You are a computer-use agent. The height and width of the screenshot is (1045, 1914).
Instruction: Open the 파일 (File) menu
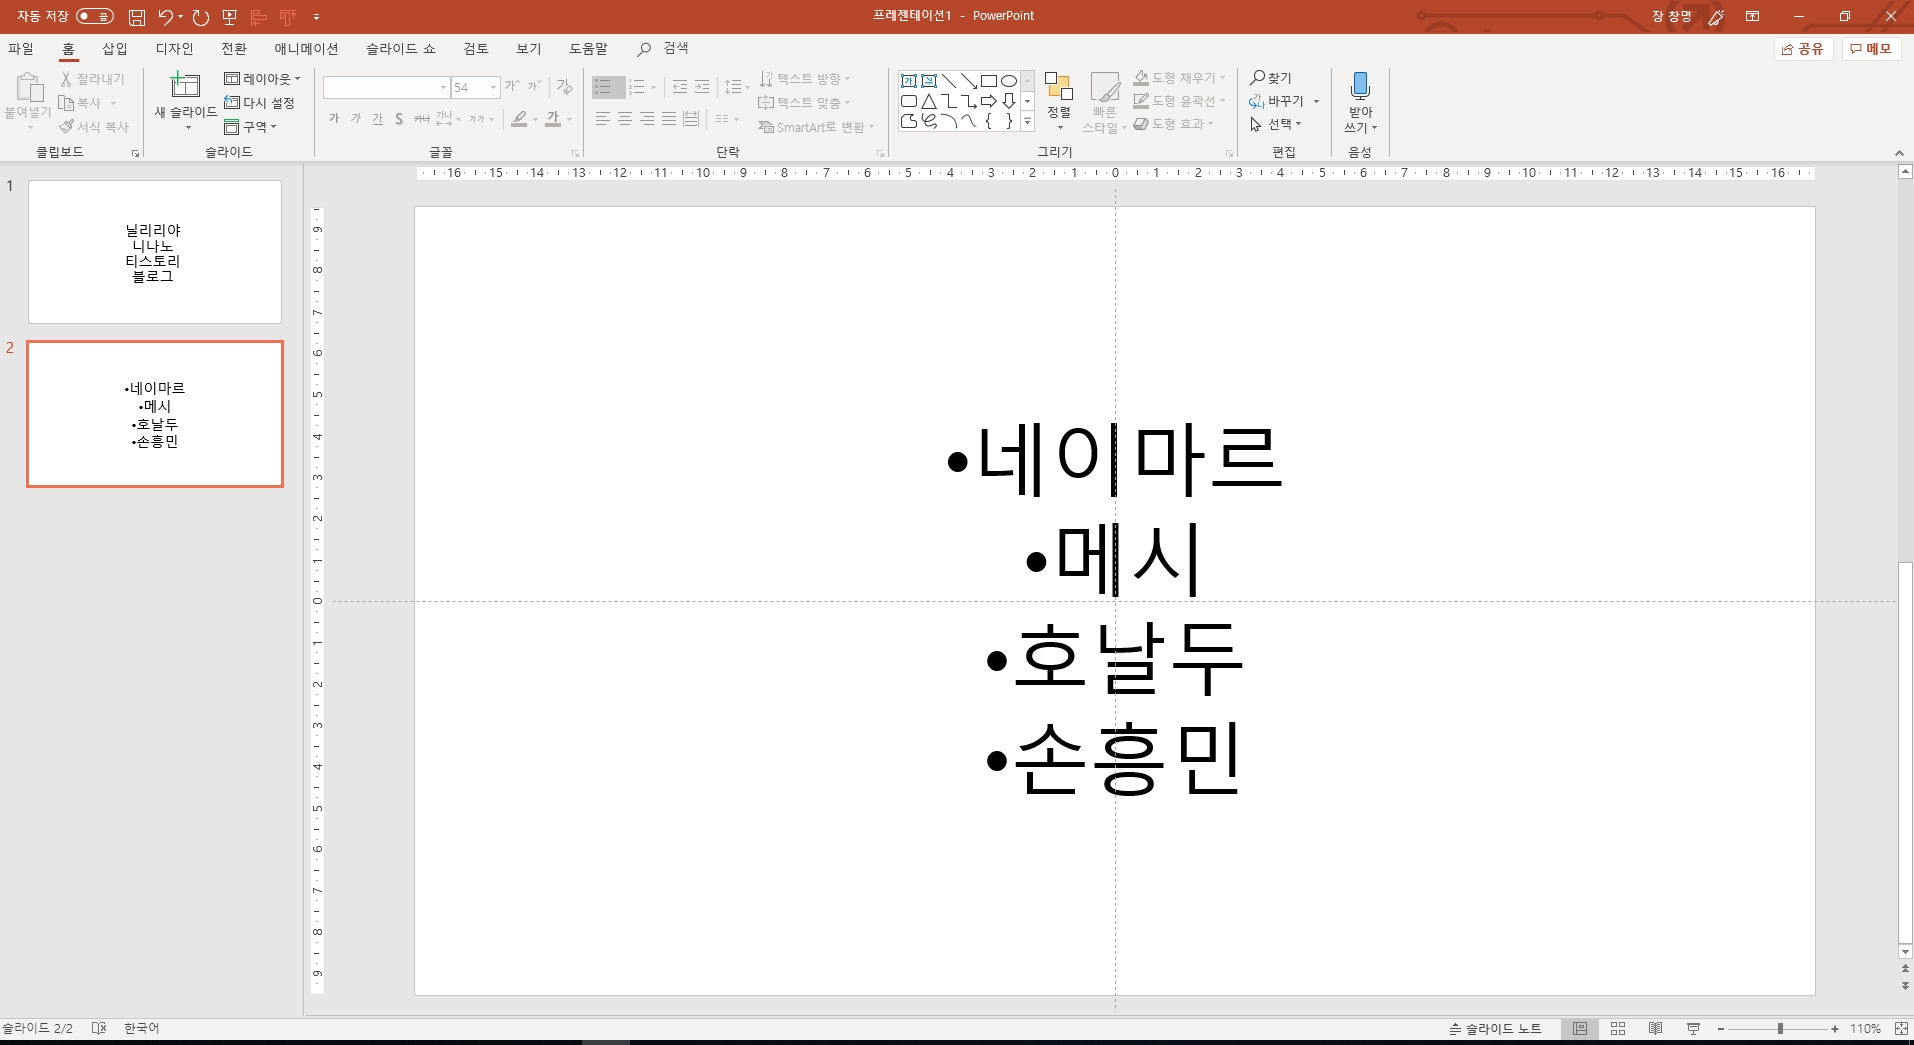pos(21,48)
